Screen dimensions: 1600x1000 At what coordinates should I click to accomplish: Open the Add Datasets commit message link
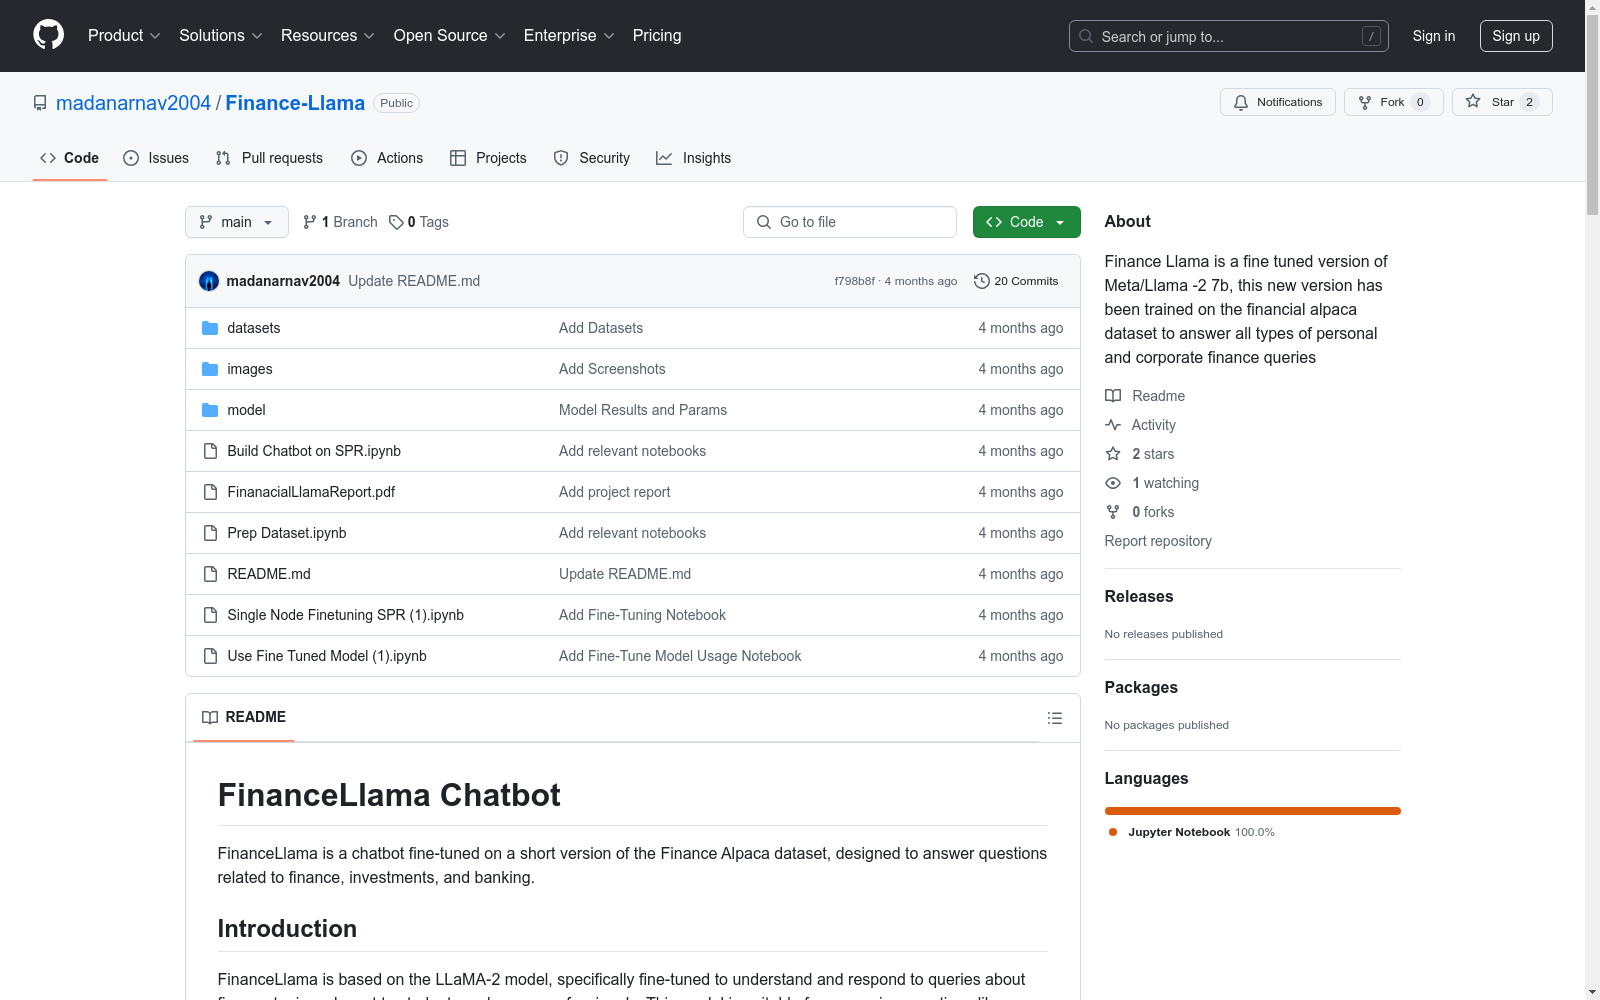(601, 328)
